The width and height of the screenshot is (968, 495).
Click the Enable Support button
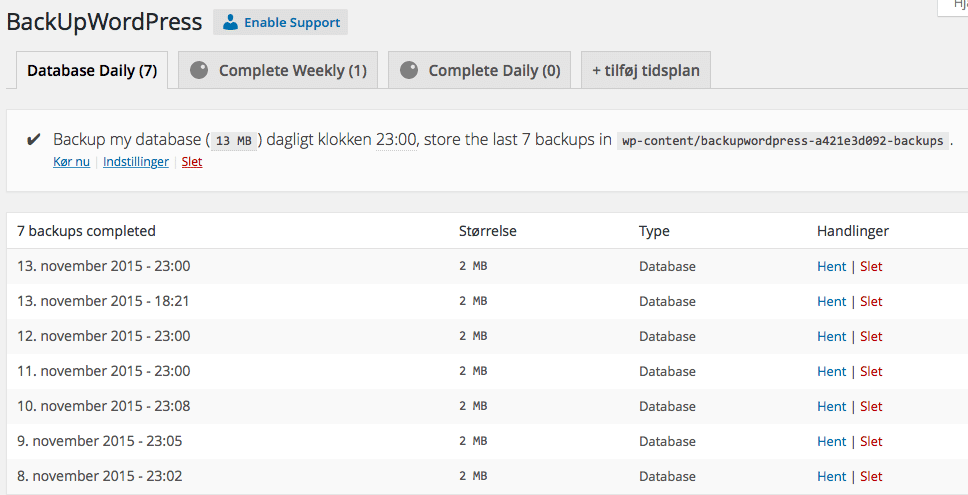[280, 22]
